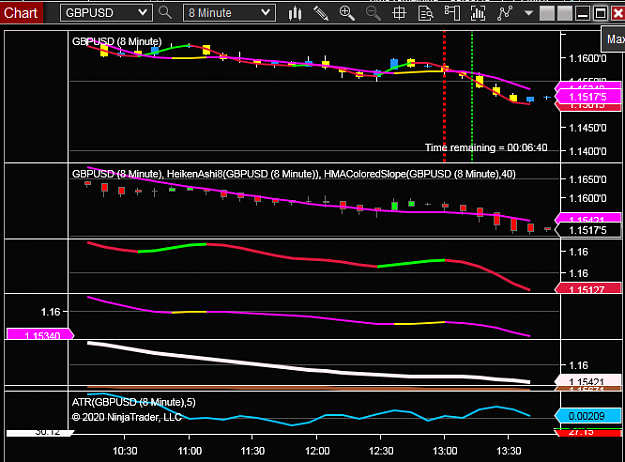
Task: Click the zoom in magnifier icon
Action: [x=347, y=13]
